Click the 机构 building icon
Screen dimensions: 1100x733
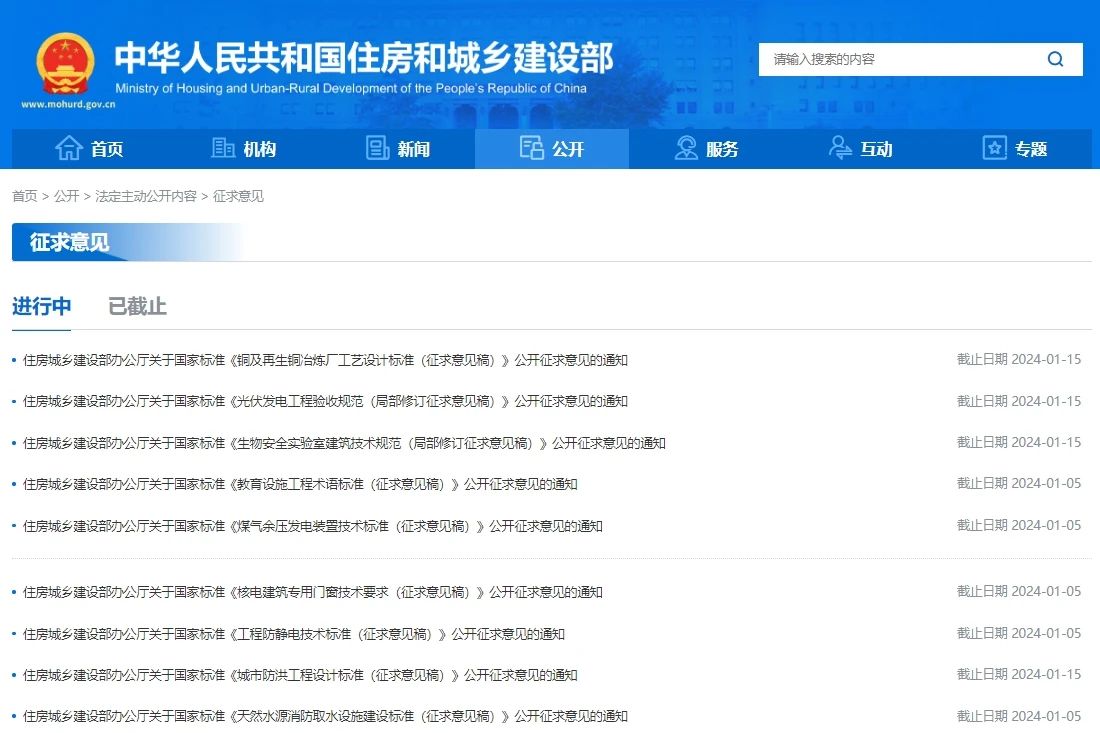[223, 148]
